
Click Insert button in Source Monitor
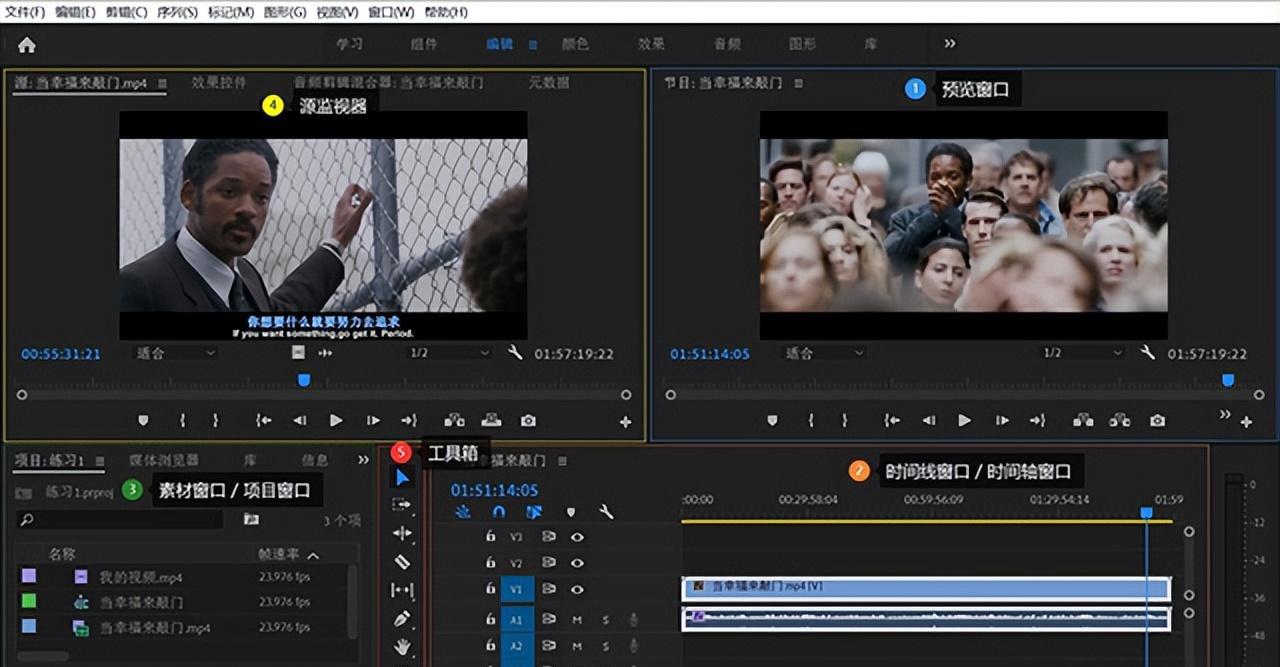(455, 421)
